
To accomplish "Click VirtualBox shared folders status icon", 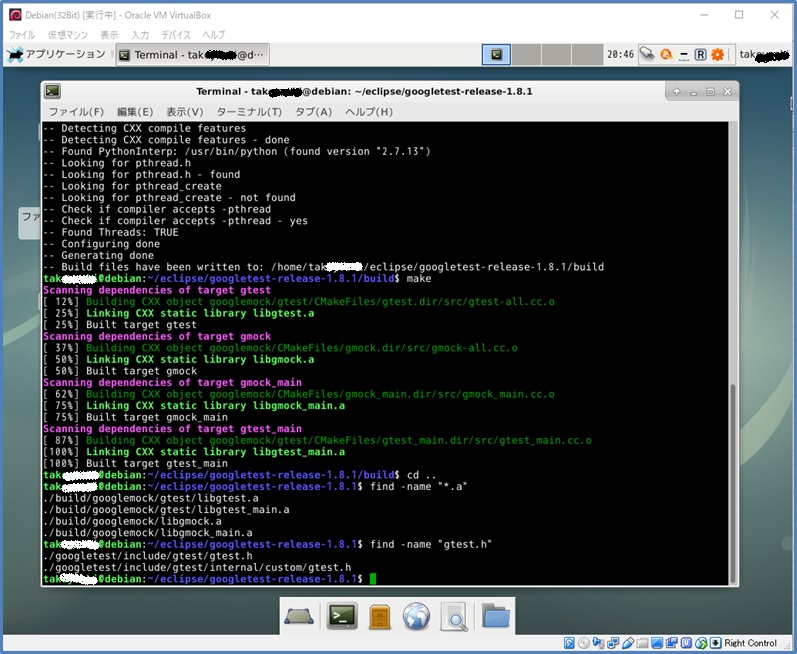I will [642, 643].
